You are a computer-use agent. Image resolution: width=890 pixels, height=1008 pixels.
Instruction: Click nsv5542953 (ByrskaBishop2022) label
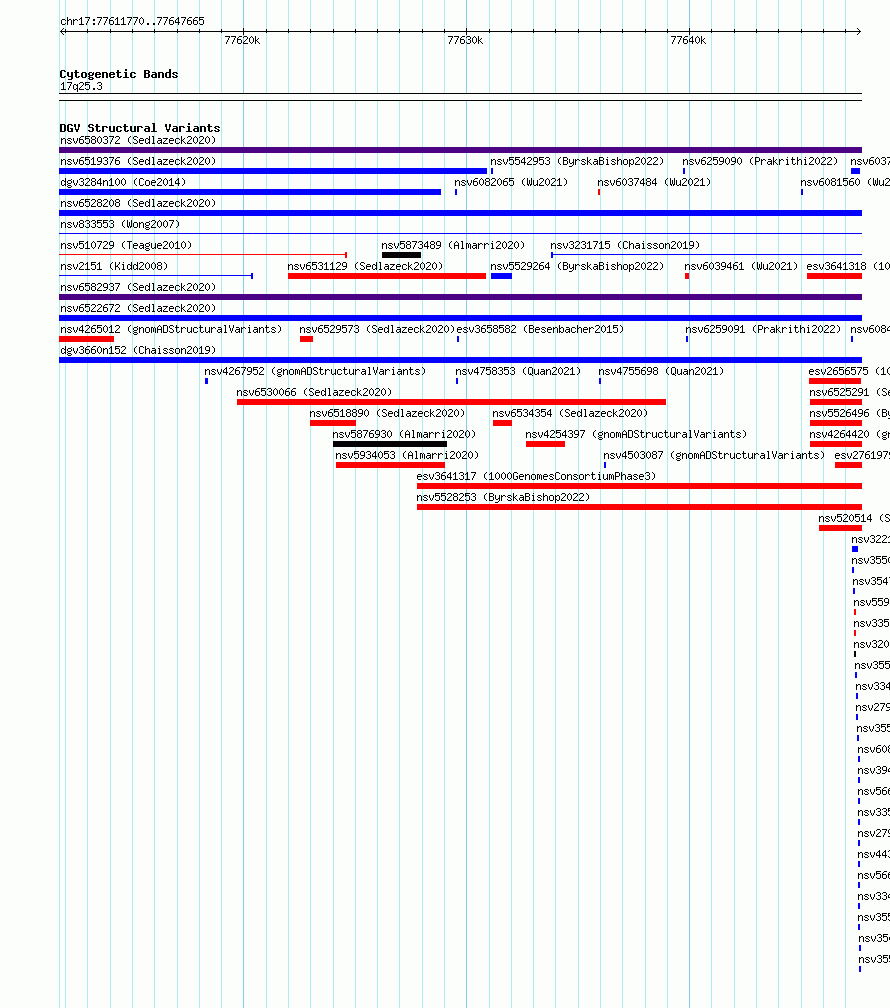pyautogui.click(x=577, y=161)
